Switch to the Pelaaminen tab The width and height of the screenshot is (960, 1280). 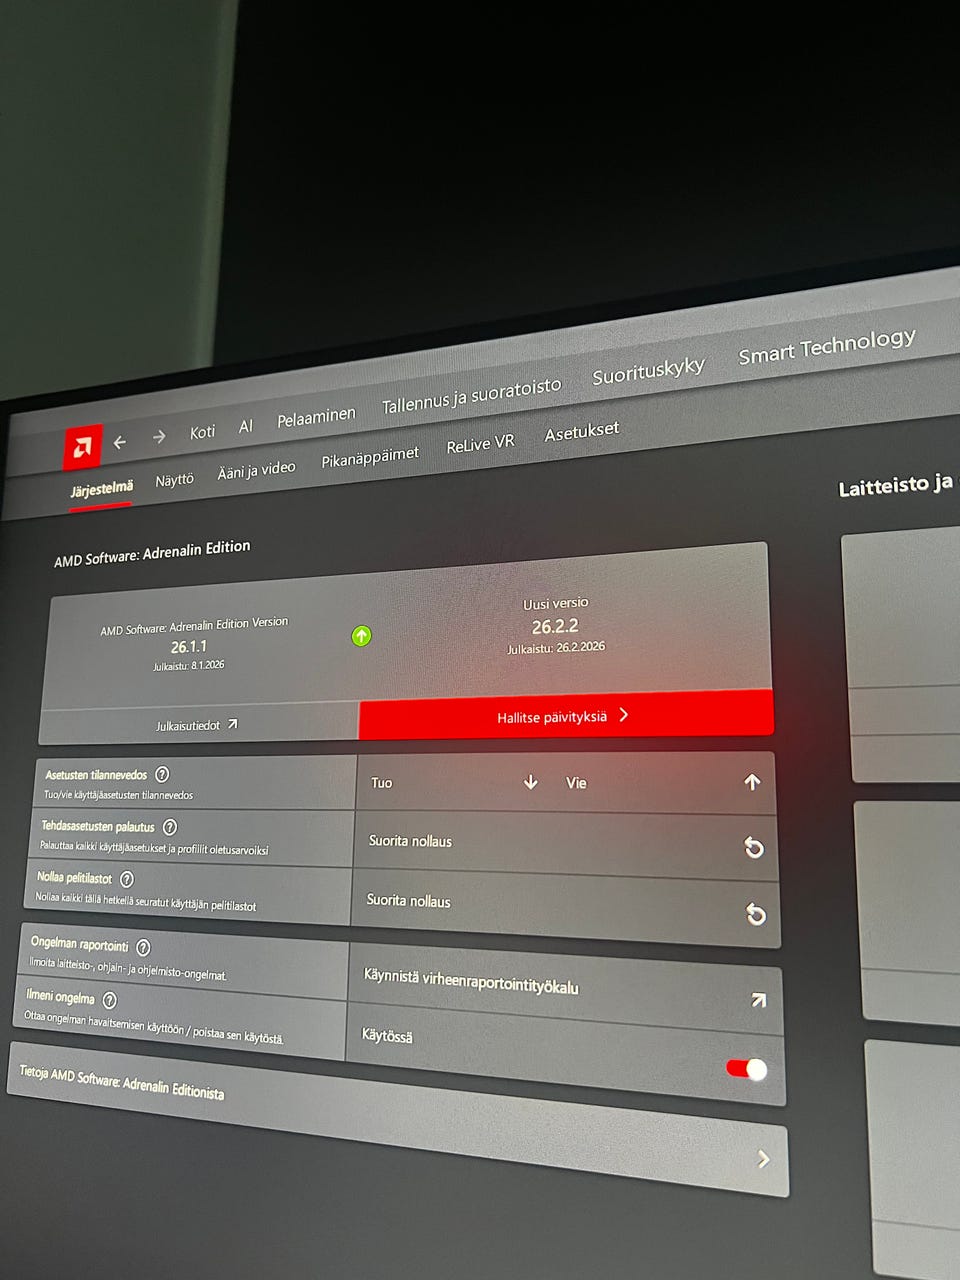pos(316,416)
